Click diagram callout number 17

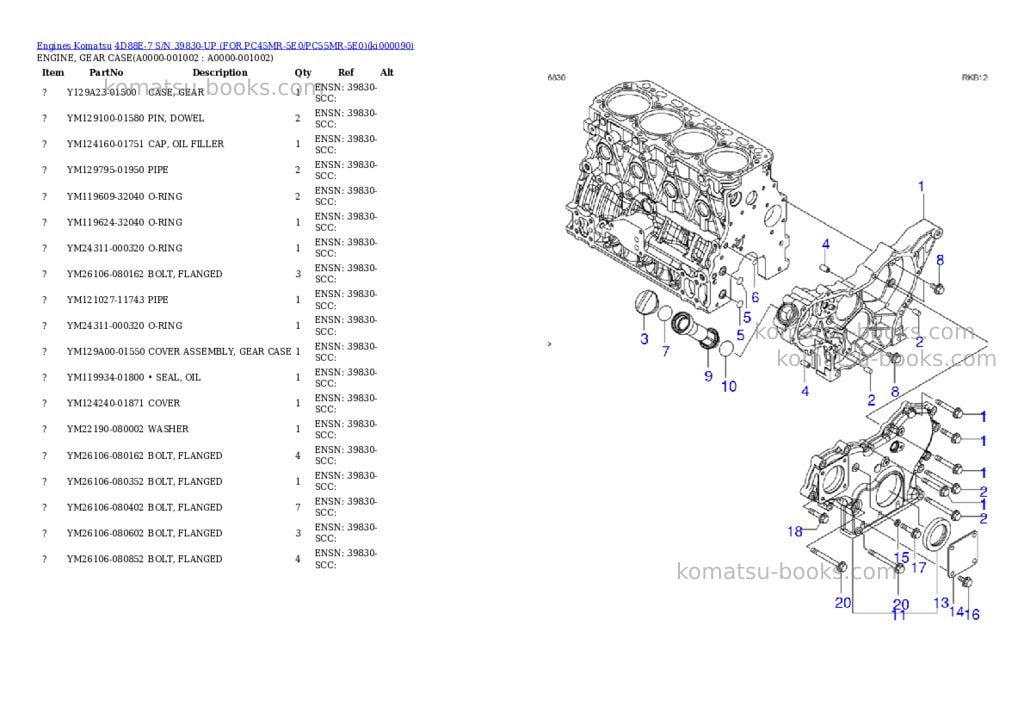click(919, 568)
